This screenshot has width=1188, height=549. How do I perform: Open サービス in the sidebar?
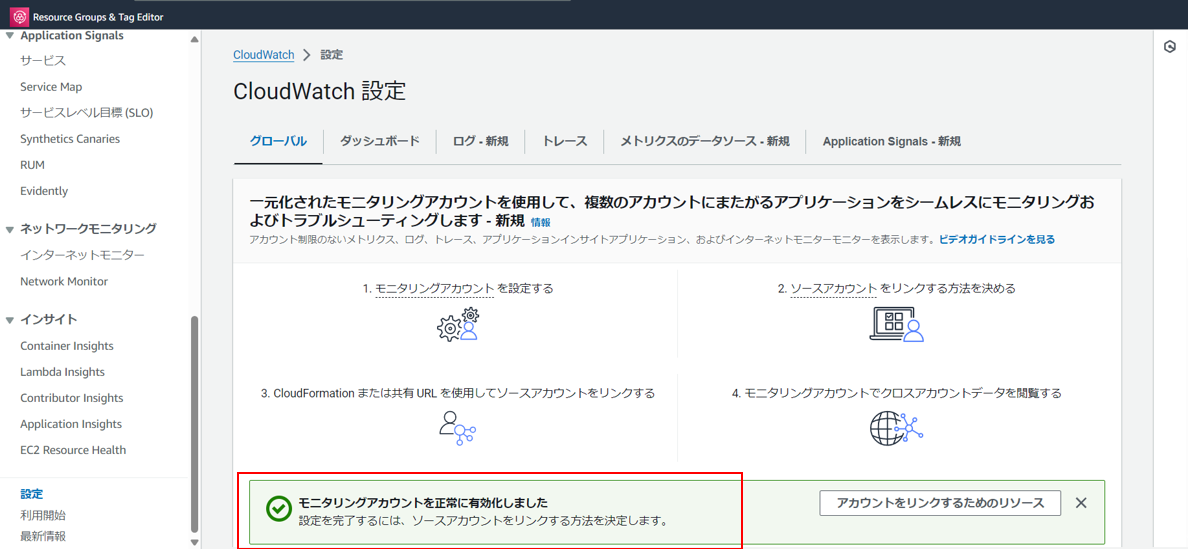(43, 61)
